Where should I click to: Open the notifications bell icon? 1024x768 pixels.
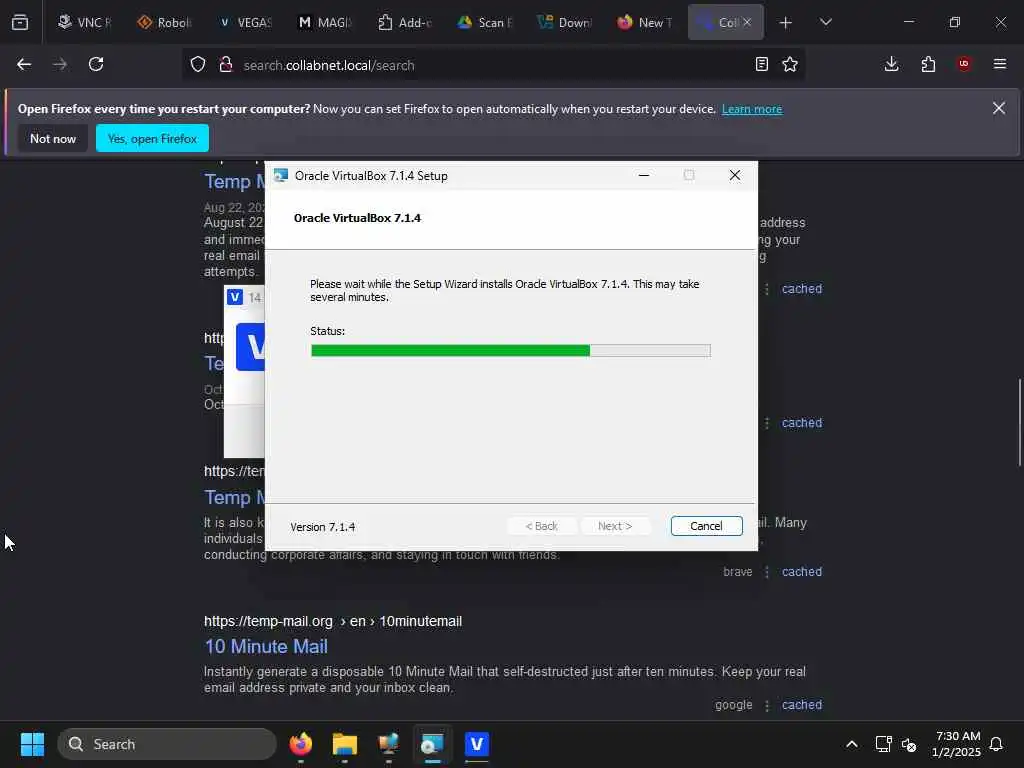[996, 744]
